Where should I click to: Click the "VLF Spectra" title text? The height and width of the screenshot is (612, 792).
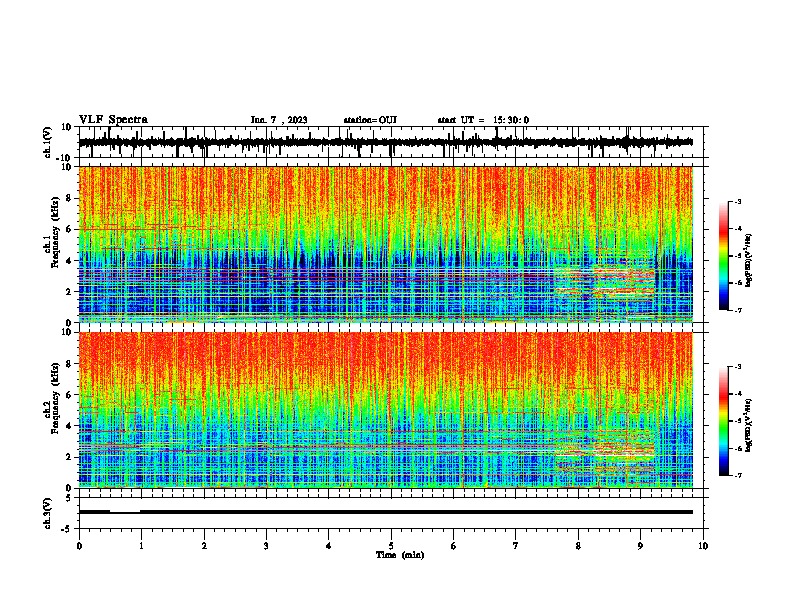coord(113,120)
